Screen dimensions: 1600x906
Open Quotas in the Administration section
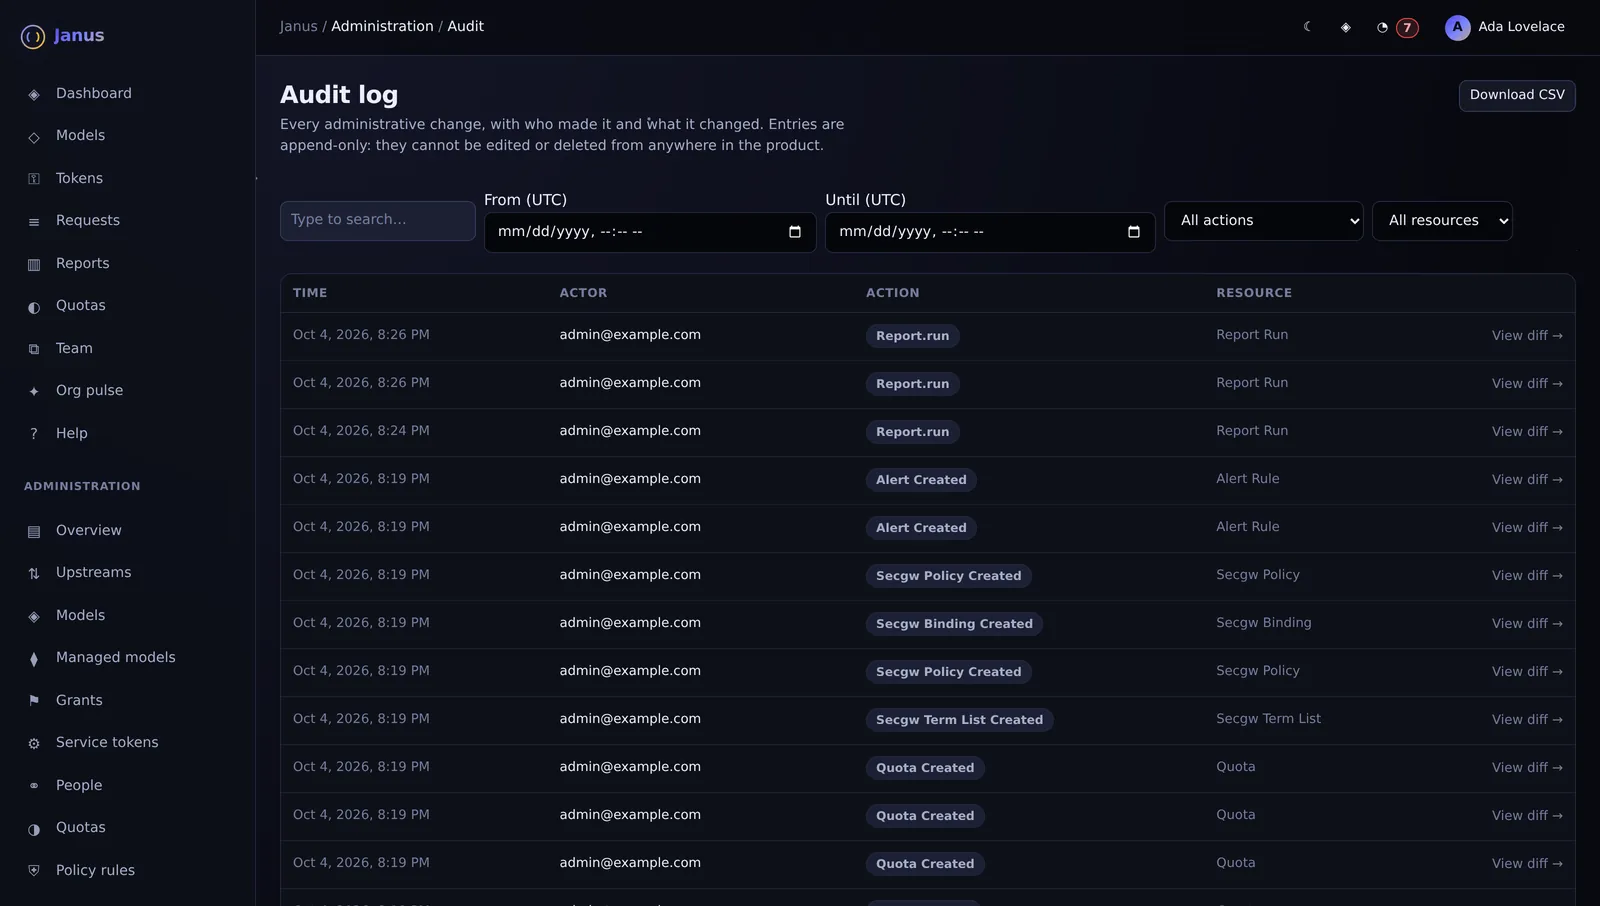[x=80, y=827]
